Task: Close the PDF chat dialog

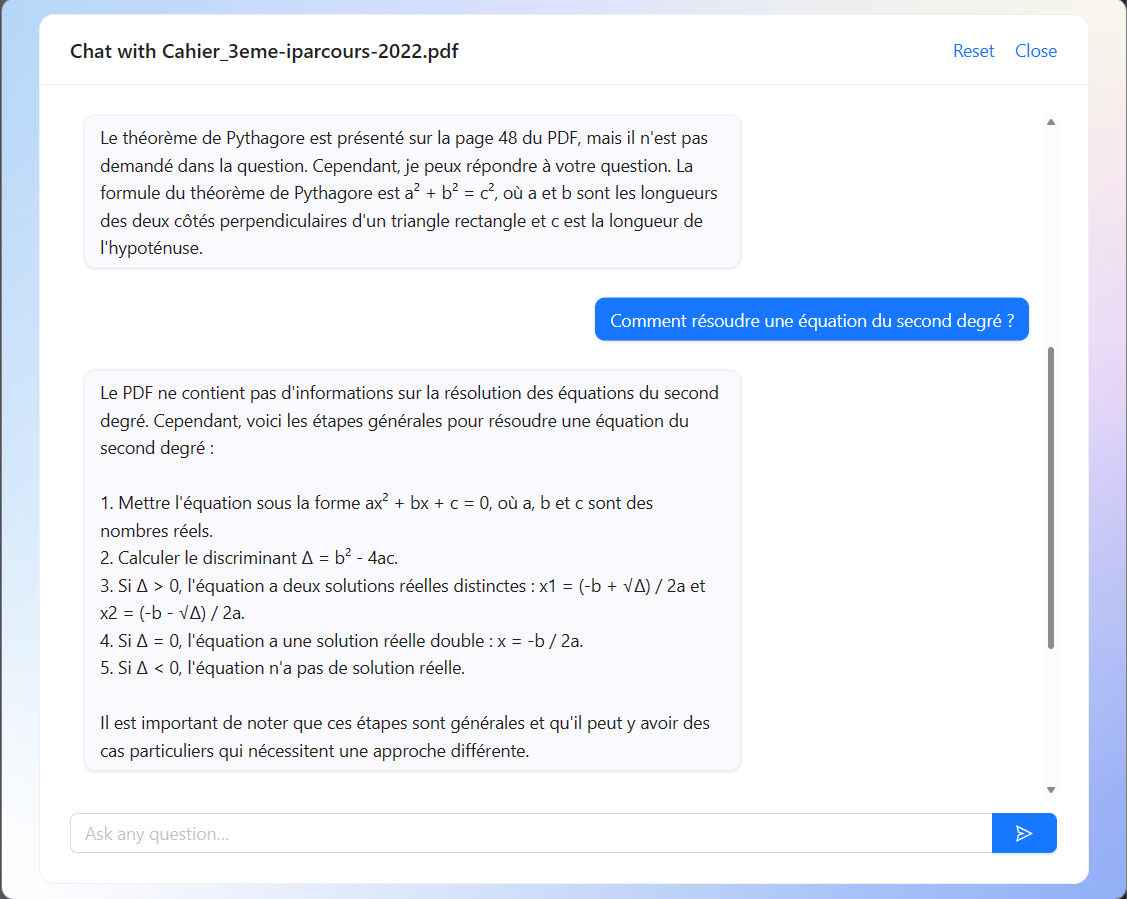Action: [x=1035, y=51]
